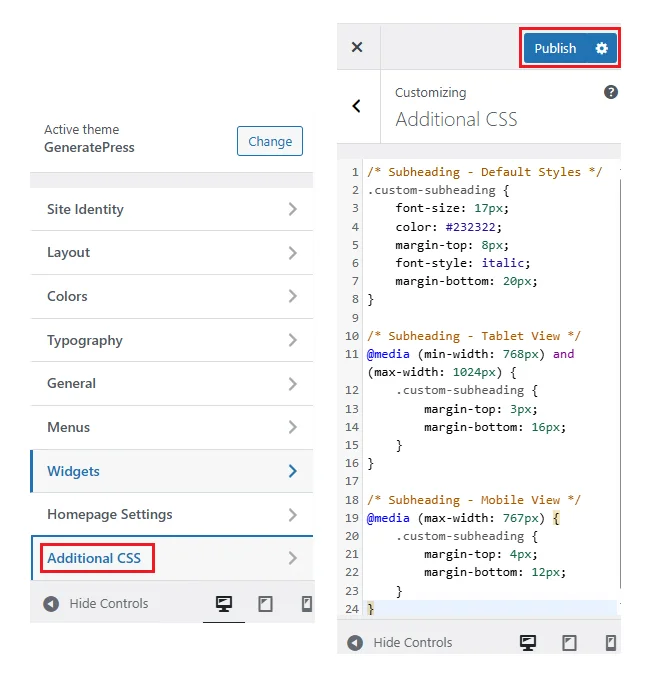650x687 pixels.
Task: Go back with the left chevron arrow
Action: (x=357, y=106)
